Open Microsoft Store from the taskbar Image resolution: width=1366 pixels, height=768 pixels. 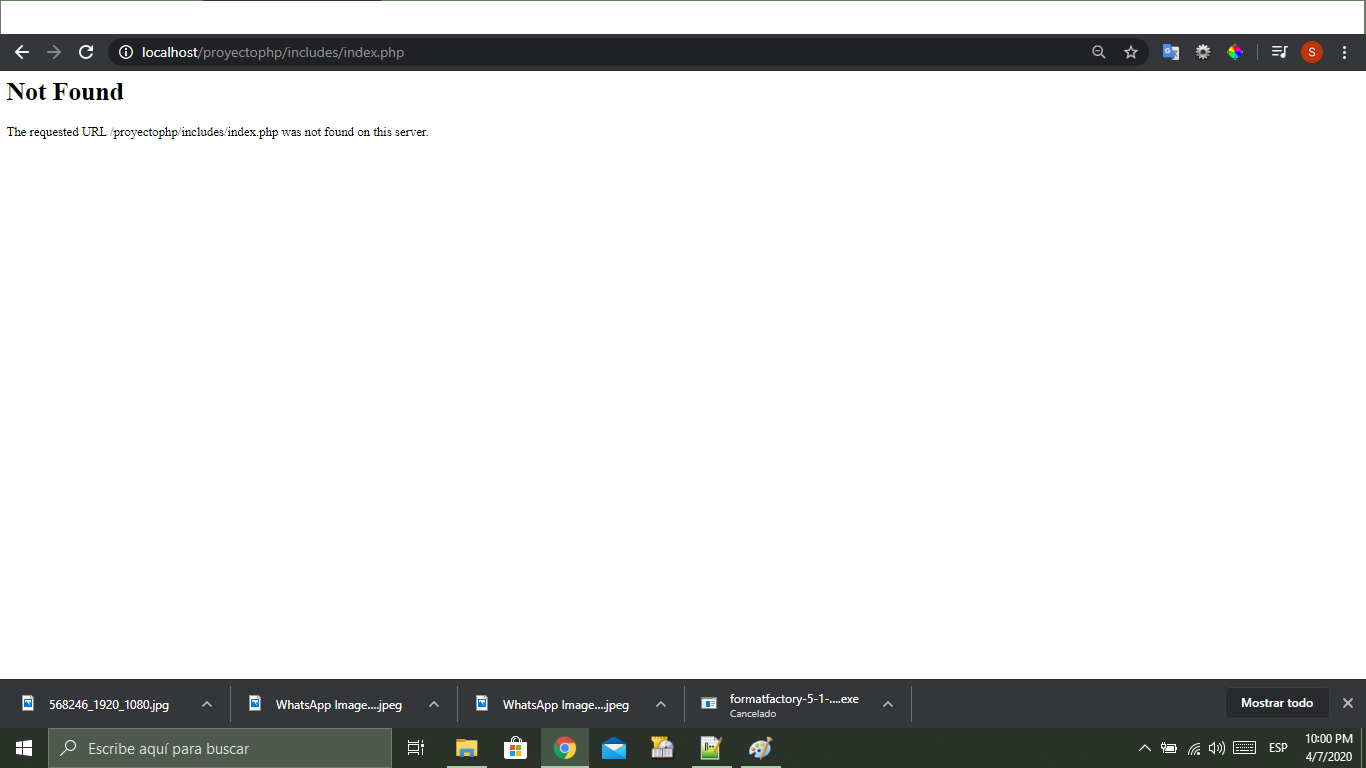click(x=516, y=748)
